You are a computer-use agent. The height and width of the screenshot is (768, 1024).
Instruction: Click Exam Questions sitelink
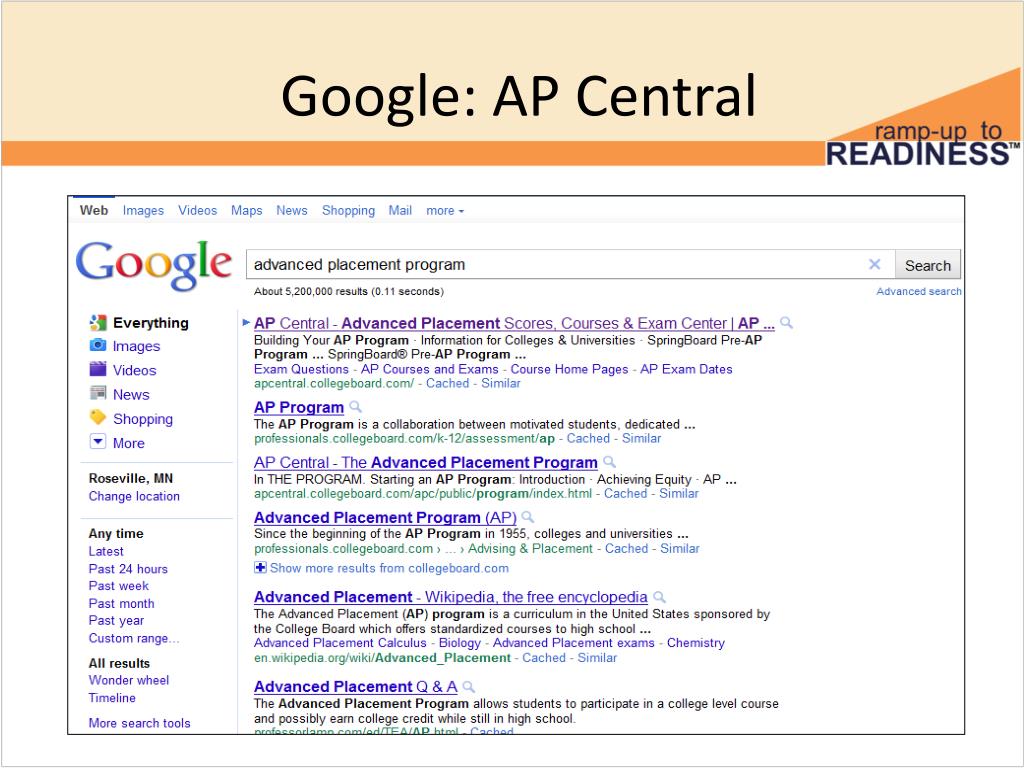(301, 369)
